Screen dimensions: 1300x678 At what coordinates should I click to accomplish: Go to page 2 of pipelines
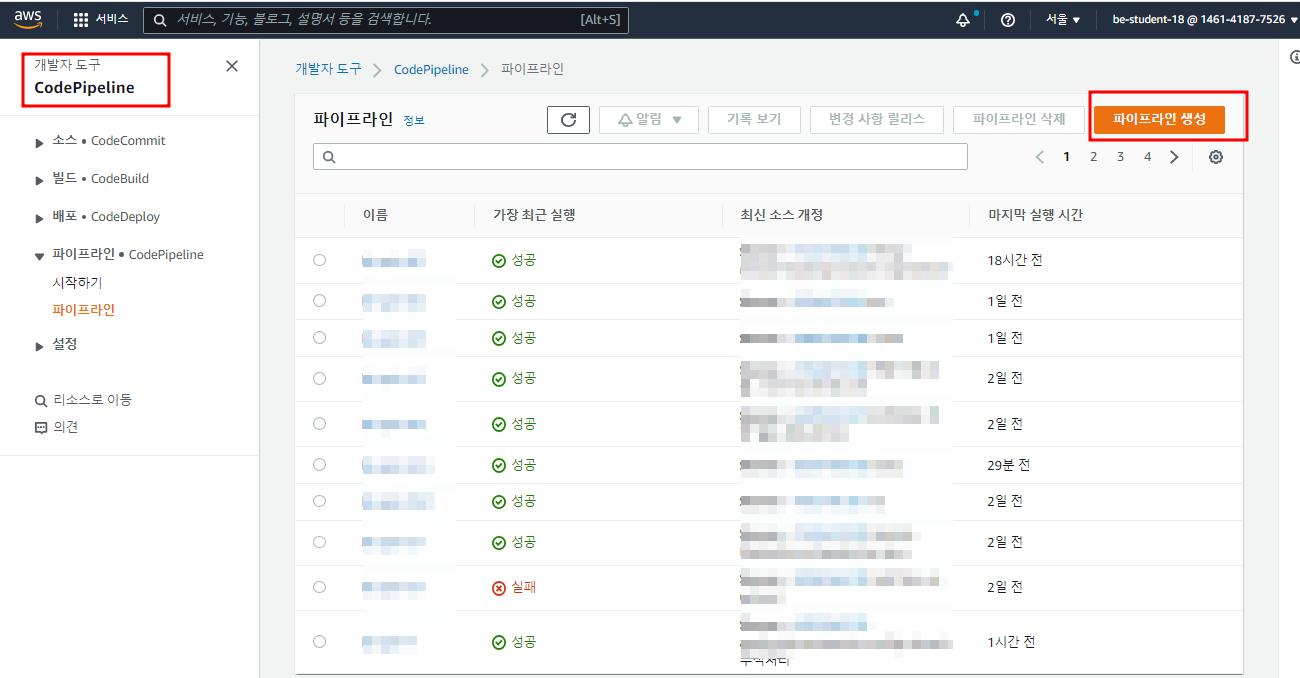1094,157
